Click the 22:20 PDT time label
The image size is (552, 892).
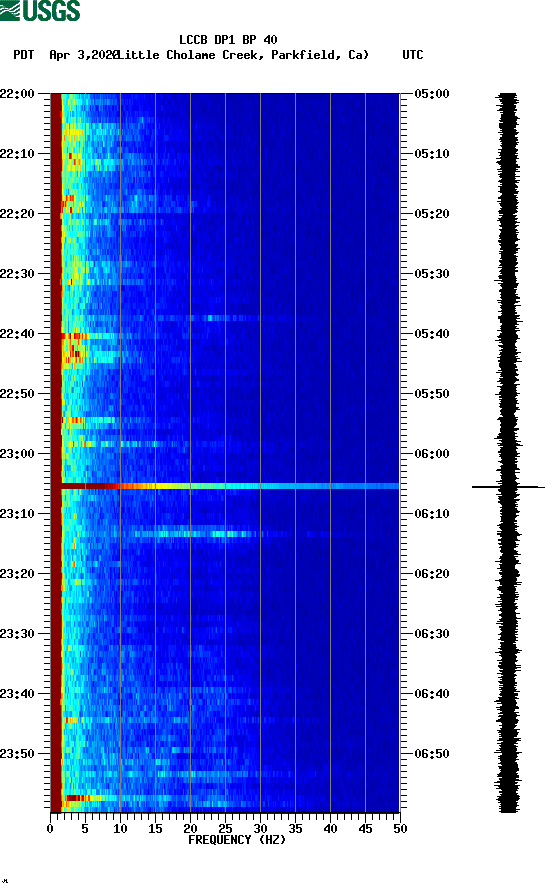pos(17,214)
